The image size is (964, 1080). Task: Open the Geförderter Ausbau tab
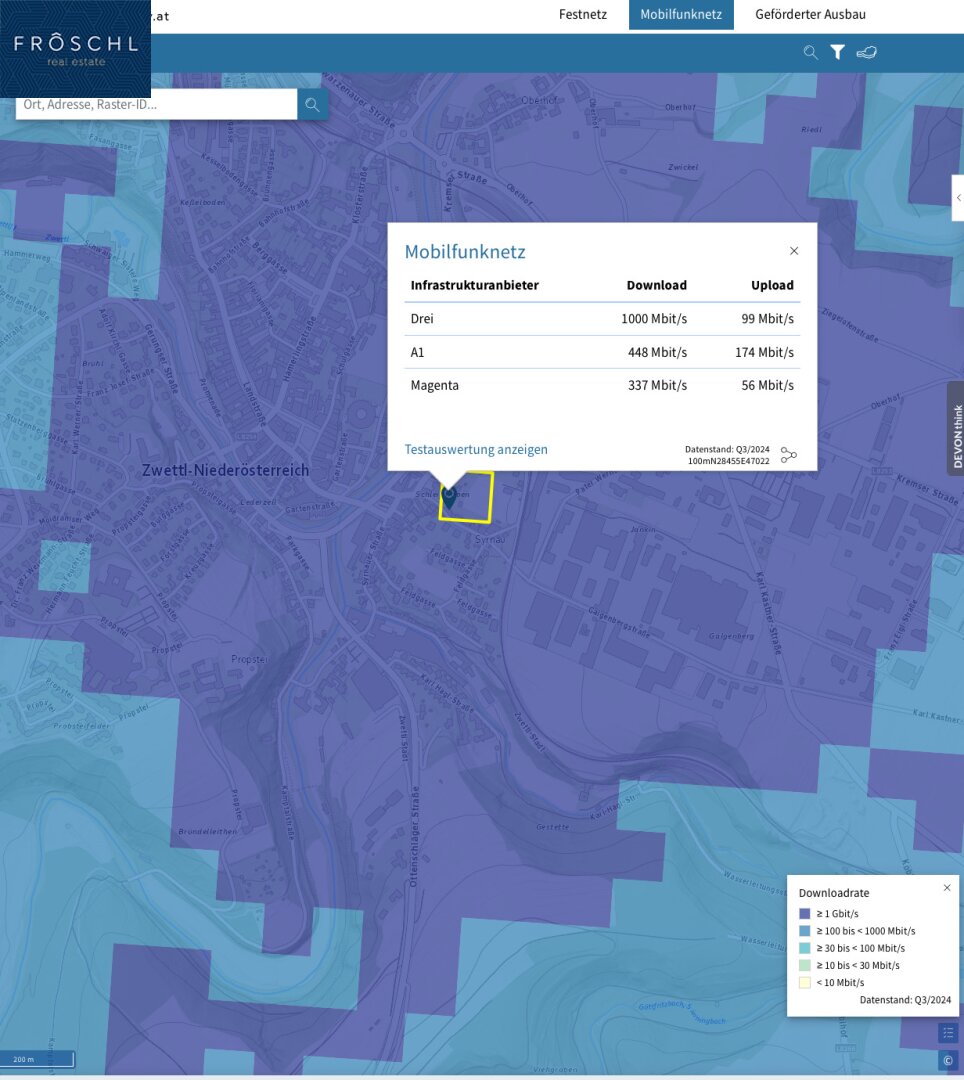[810, 15]
